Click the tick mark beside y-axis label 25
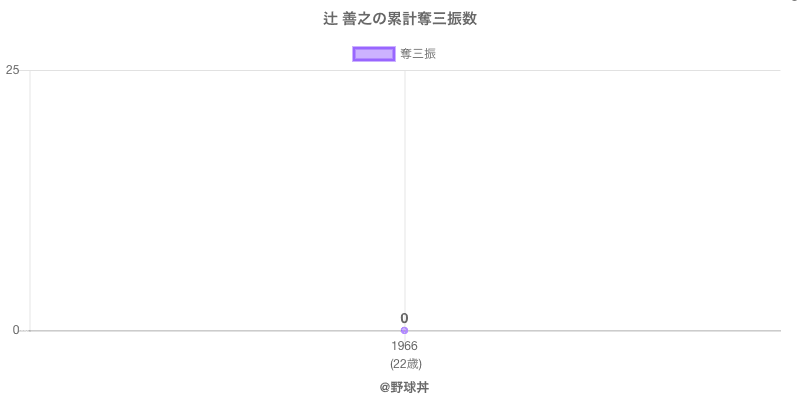 tap(25, 70)
